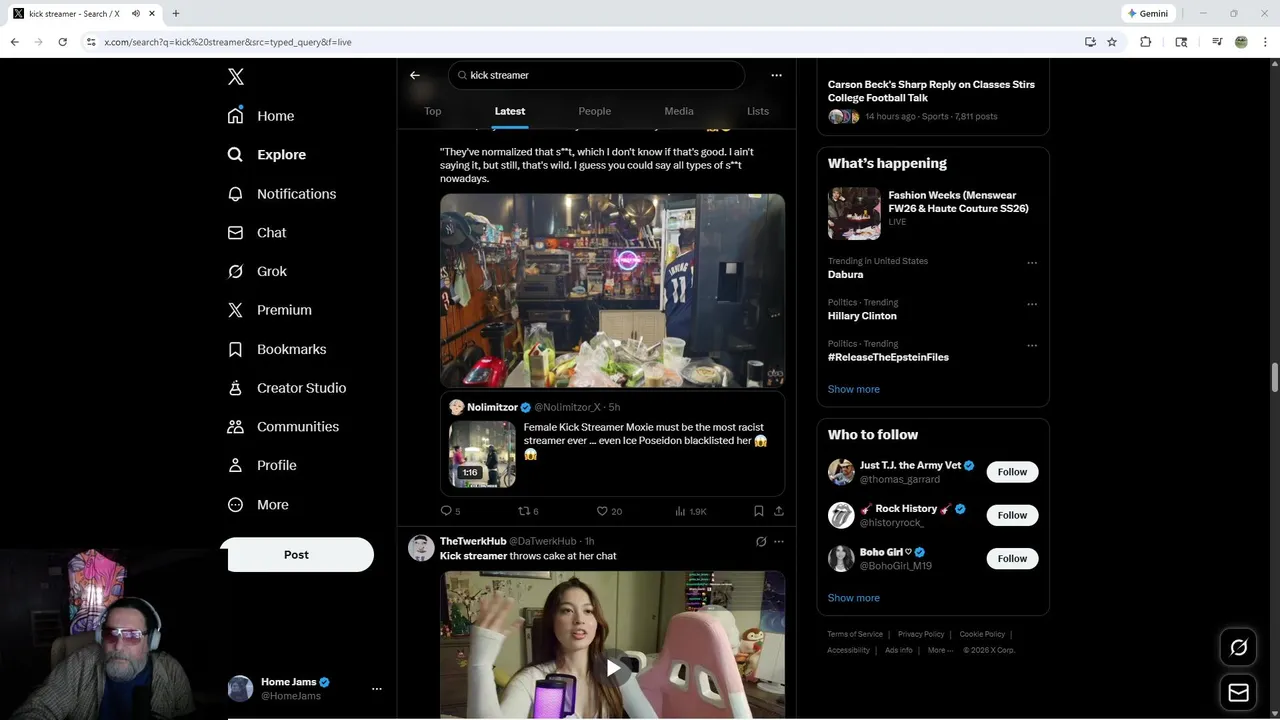Switch to the Lists tab
Viewport: 1280px width, 720px height.
[758, 111]
